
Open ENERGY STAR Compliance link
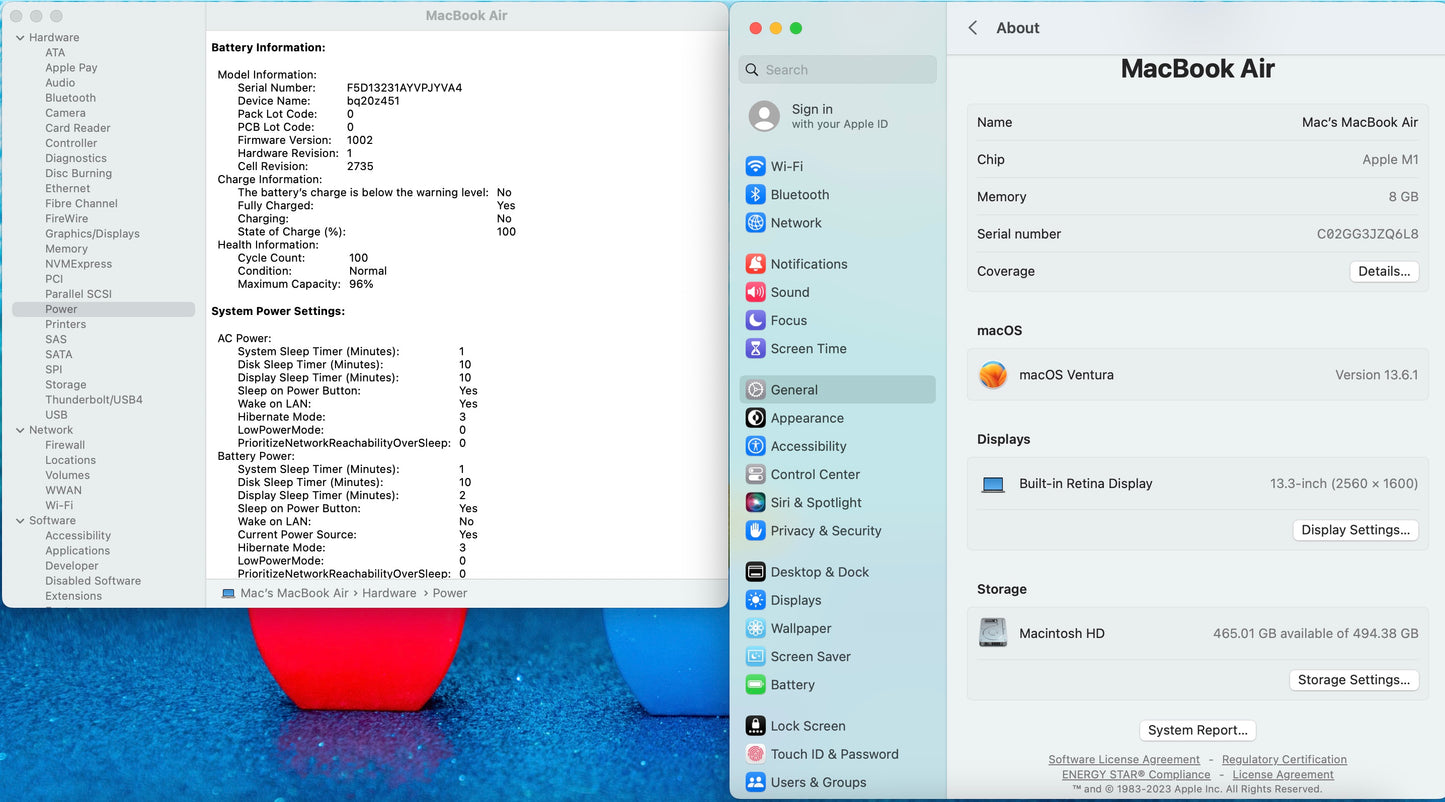(x=1136, y=775)
